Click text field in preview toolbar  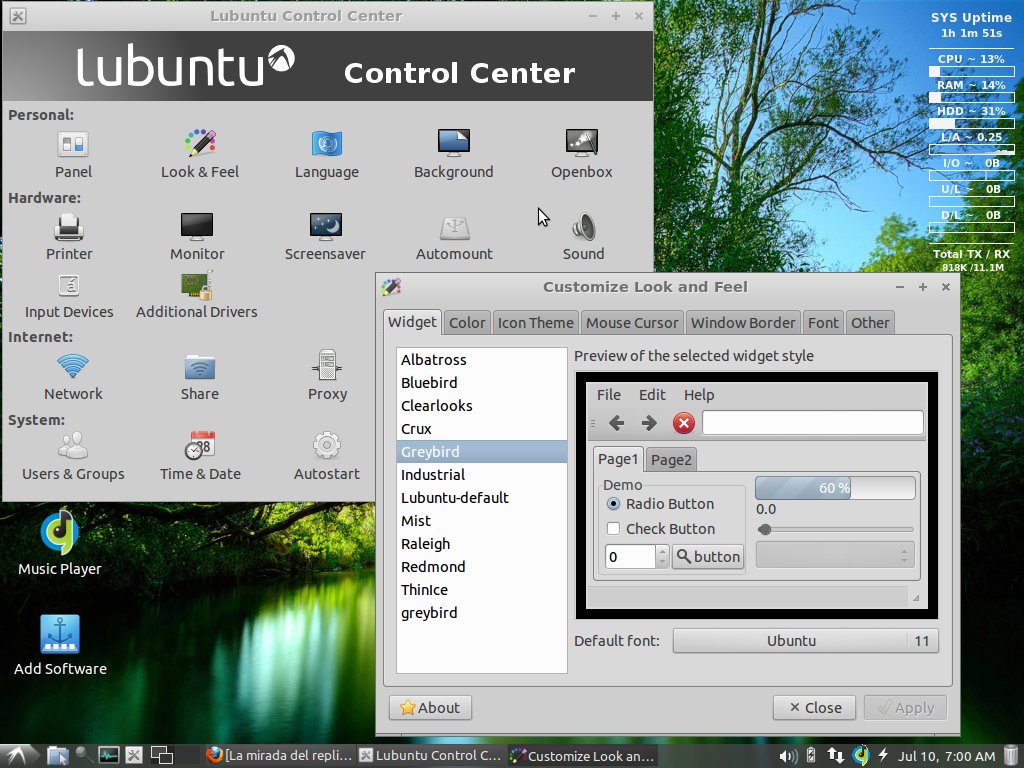[x=812, y=423]
